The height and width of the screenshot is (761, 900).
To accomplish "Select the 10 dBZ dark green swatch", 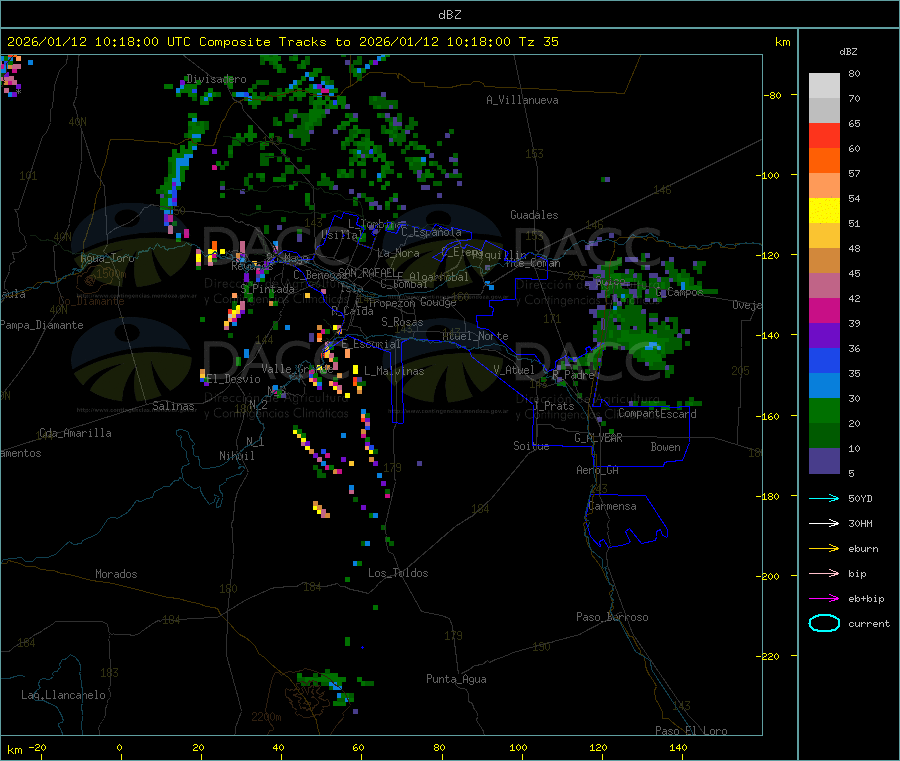I will [x=824, y=436].
